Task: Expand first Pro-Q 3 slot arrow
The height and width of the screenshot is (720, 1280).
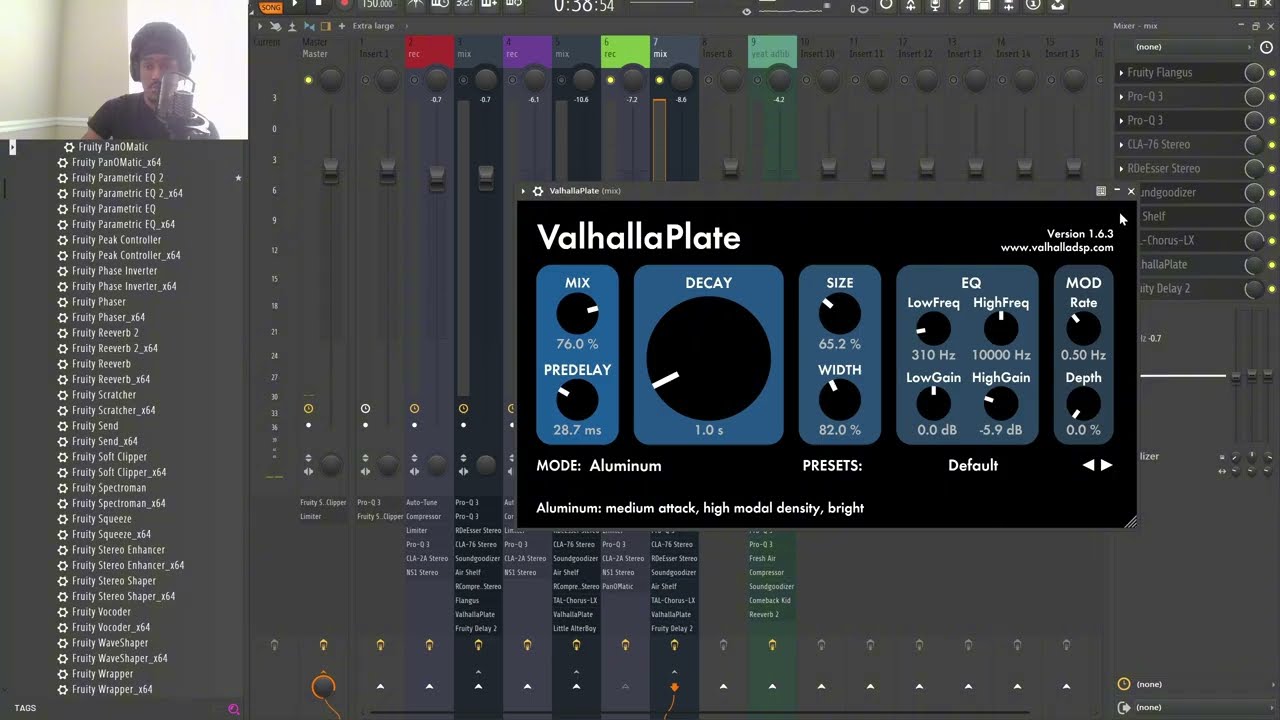Action: [1121, 97]
